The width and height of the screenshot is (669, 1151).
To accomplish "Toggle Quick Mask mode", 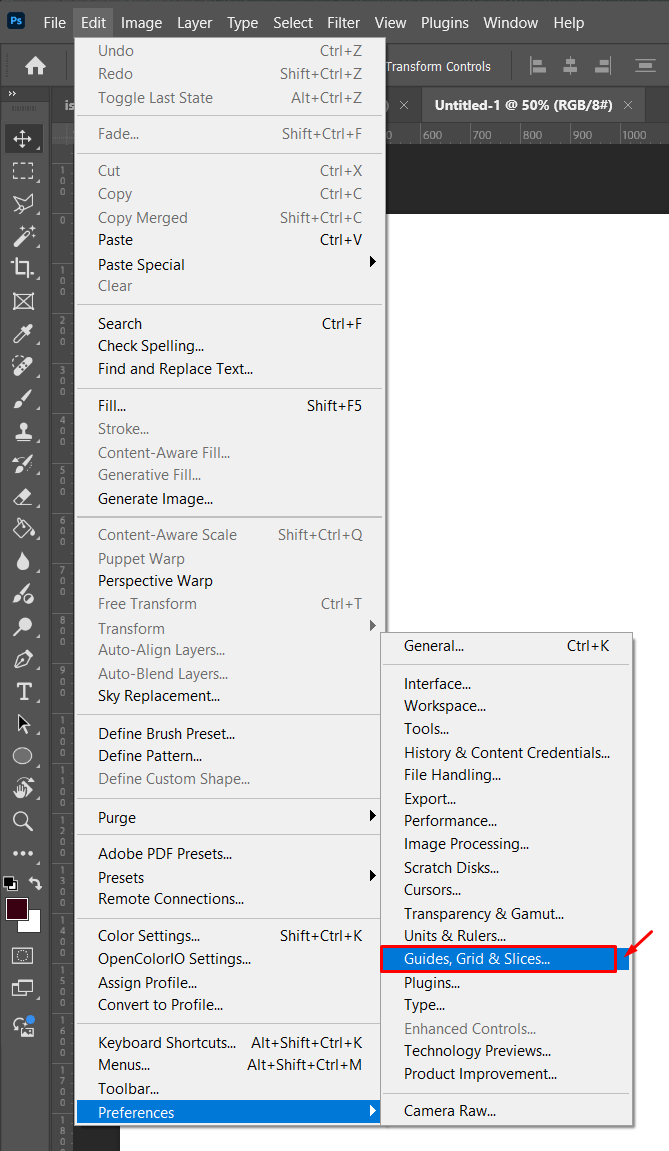I will coord(23,956).
